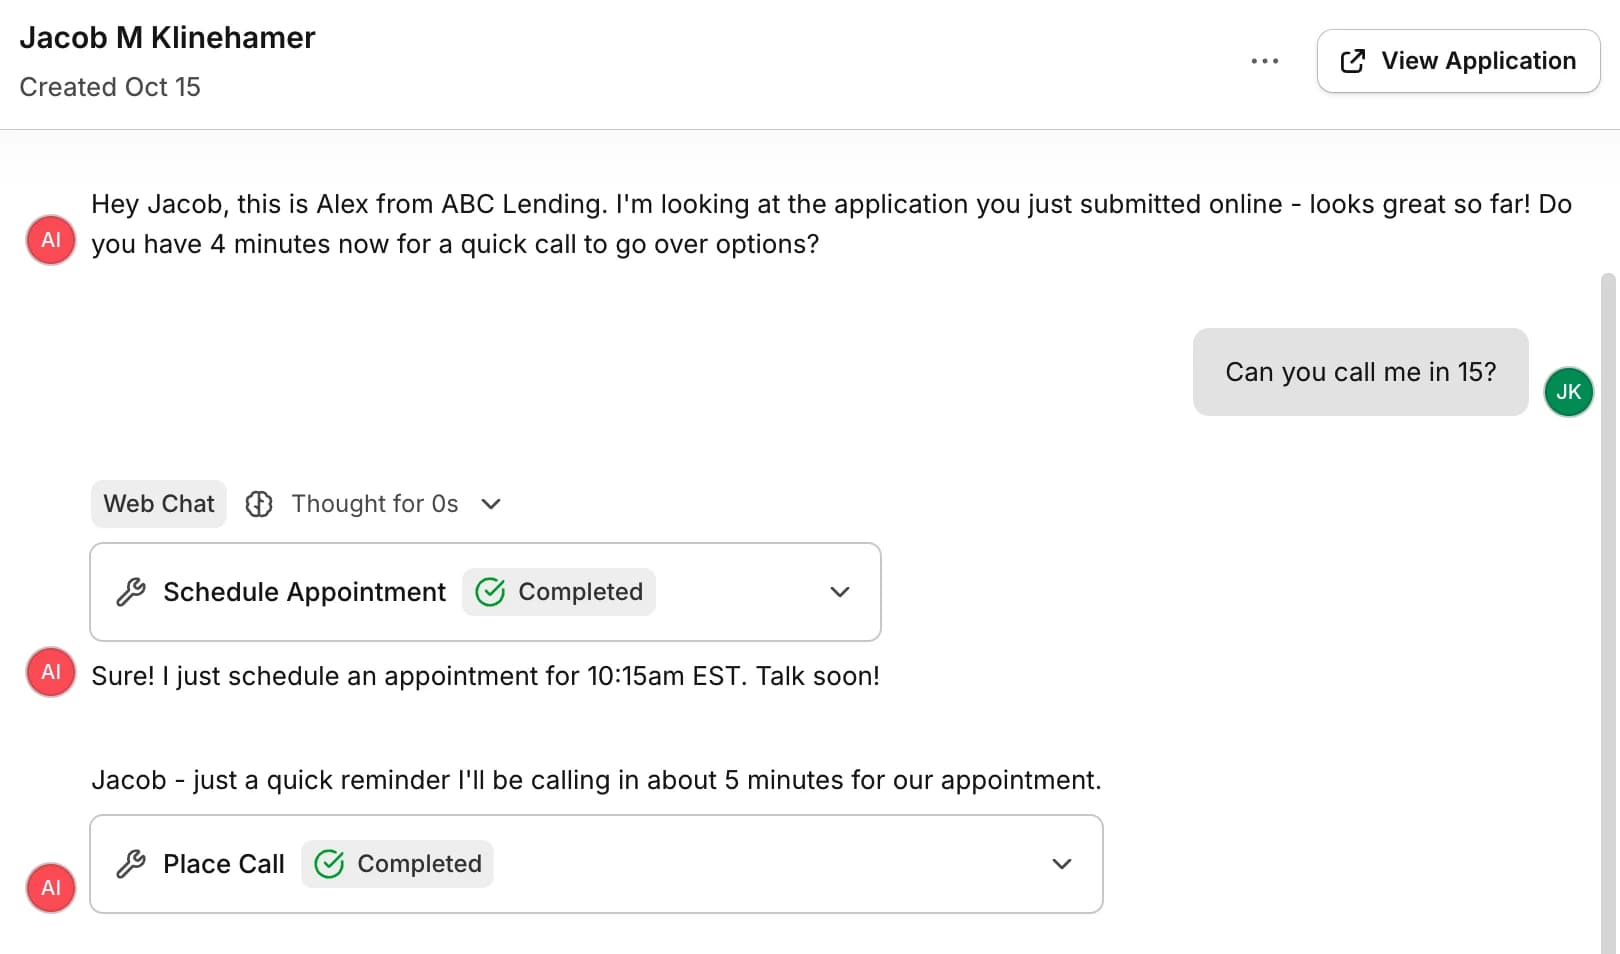Open the three-dot more options menu
This screenshot has height=954, width=1620.
1264,61
